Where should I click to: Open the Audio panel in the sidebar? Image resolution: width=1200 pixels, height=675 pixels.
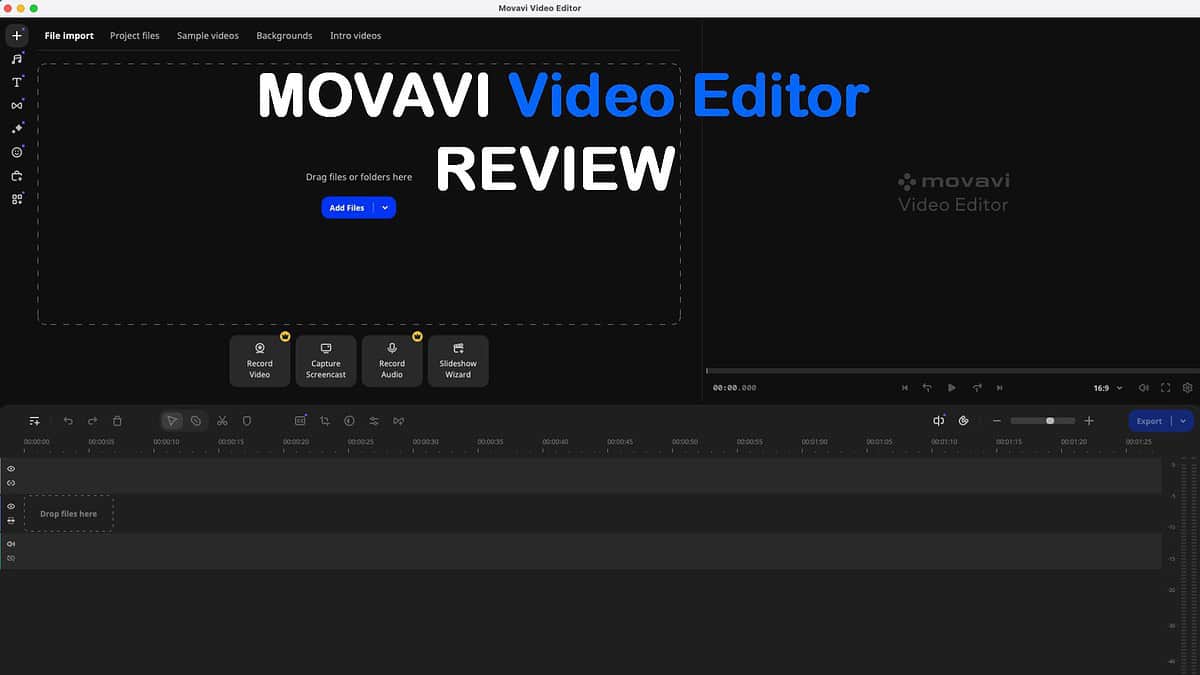click(15, 57)
